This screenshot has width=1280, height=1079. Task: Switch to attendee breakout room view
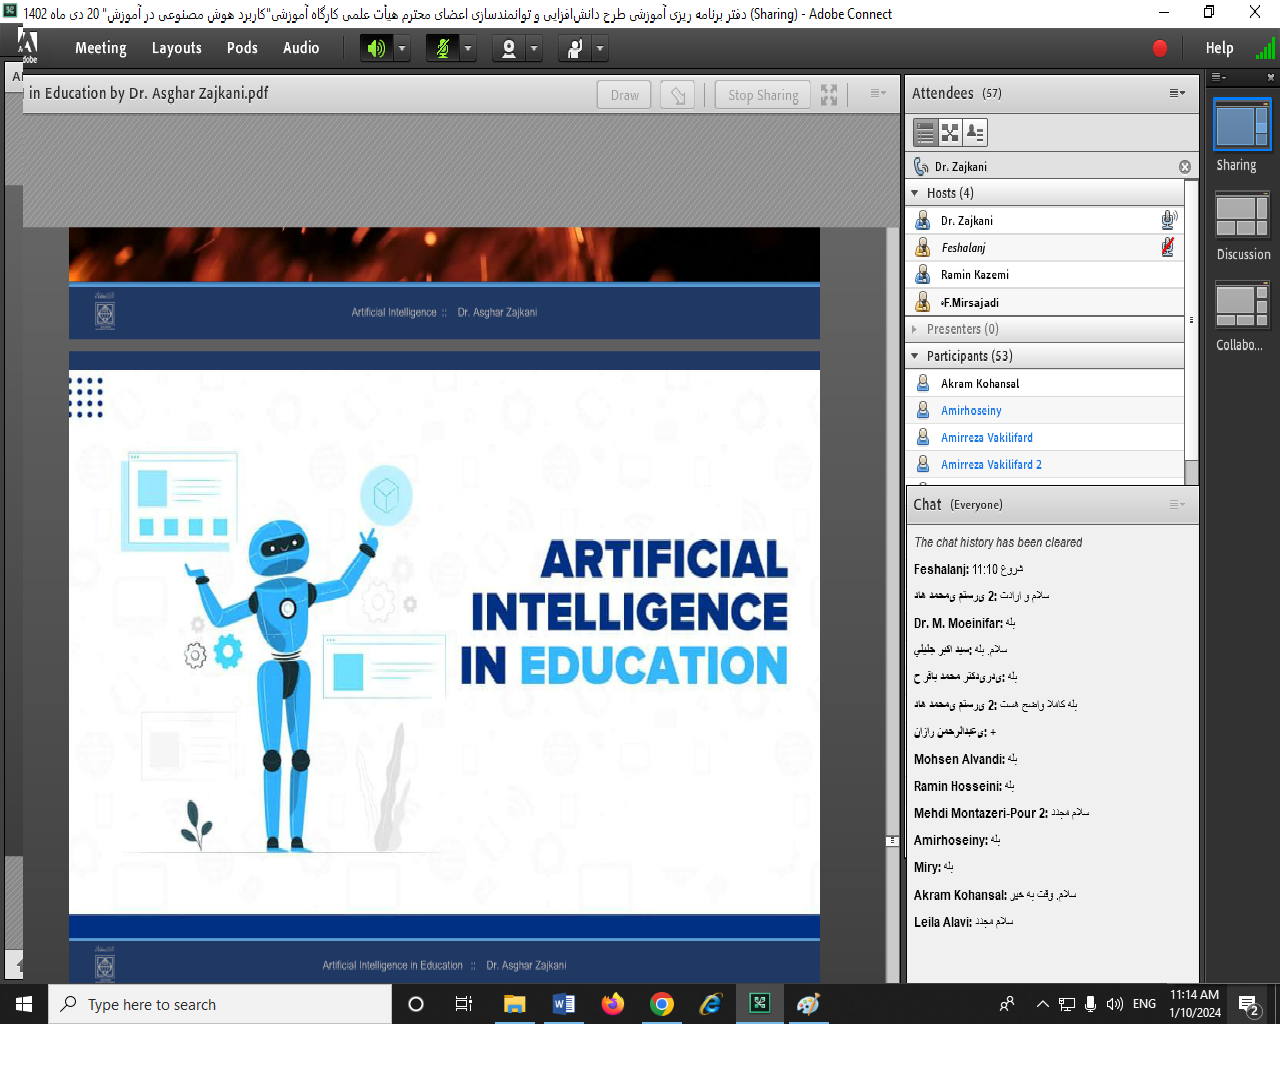click(x=950, y=132)
